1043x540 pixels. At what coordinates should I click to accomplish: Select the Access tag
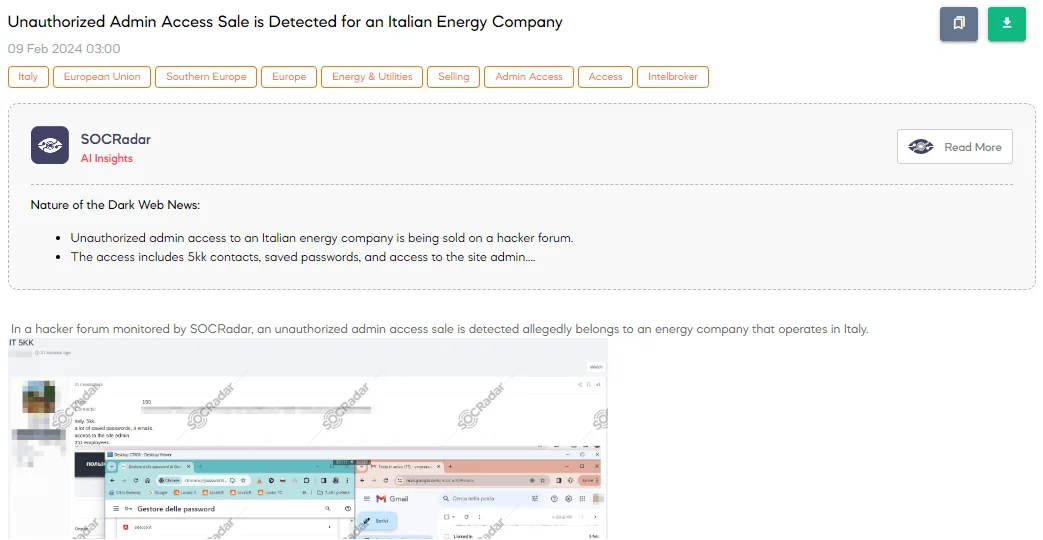click(x=605, y=76)
